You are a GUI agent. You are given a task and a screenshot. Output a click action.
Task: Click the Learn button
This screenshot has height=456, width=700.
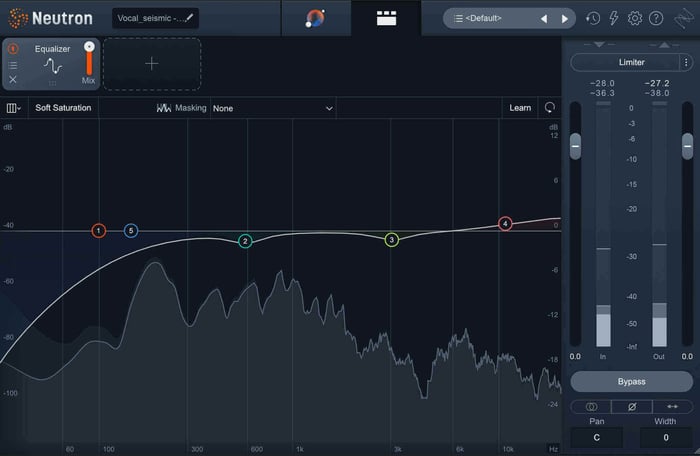click(520, 108)
